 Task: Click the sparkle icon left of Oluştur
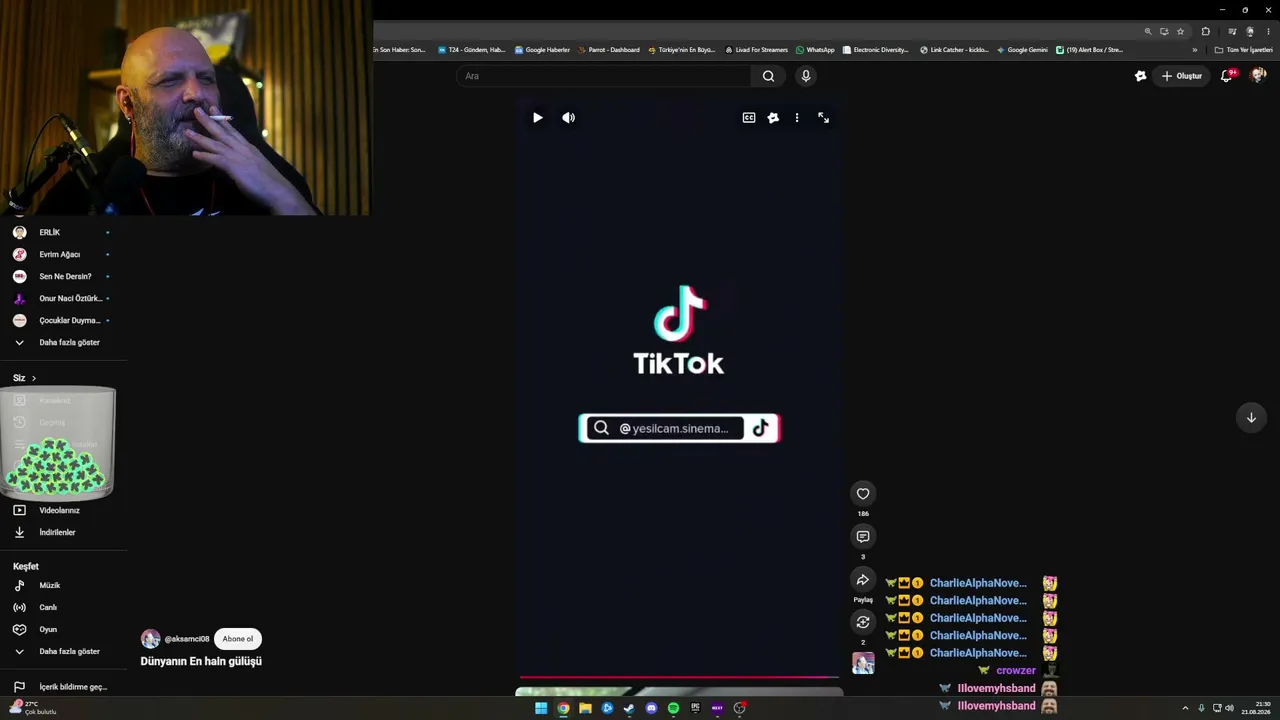click(1140, 76)
